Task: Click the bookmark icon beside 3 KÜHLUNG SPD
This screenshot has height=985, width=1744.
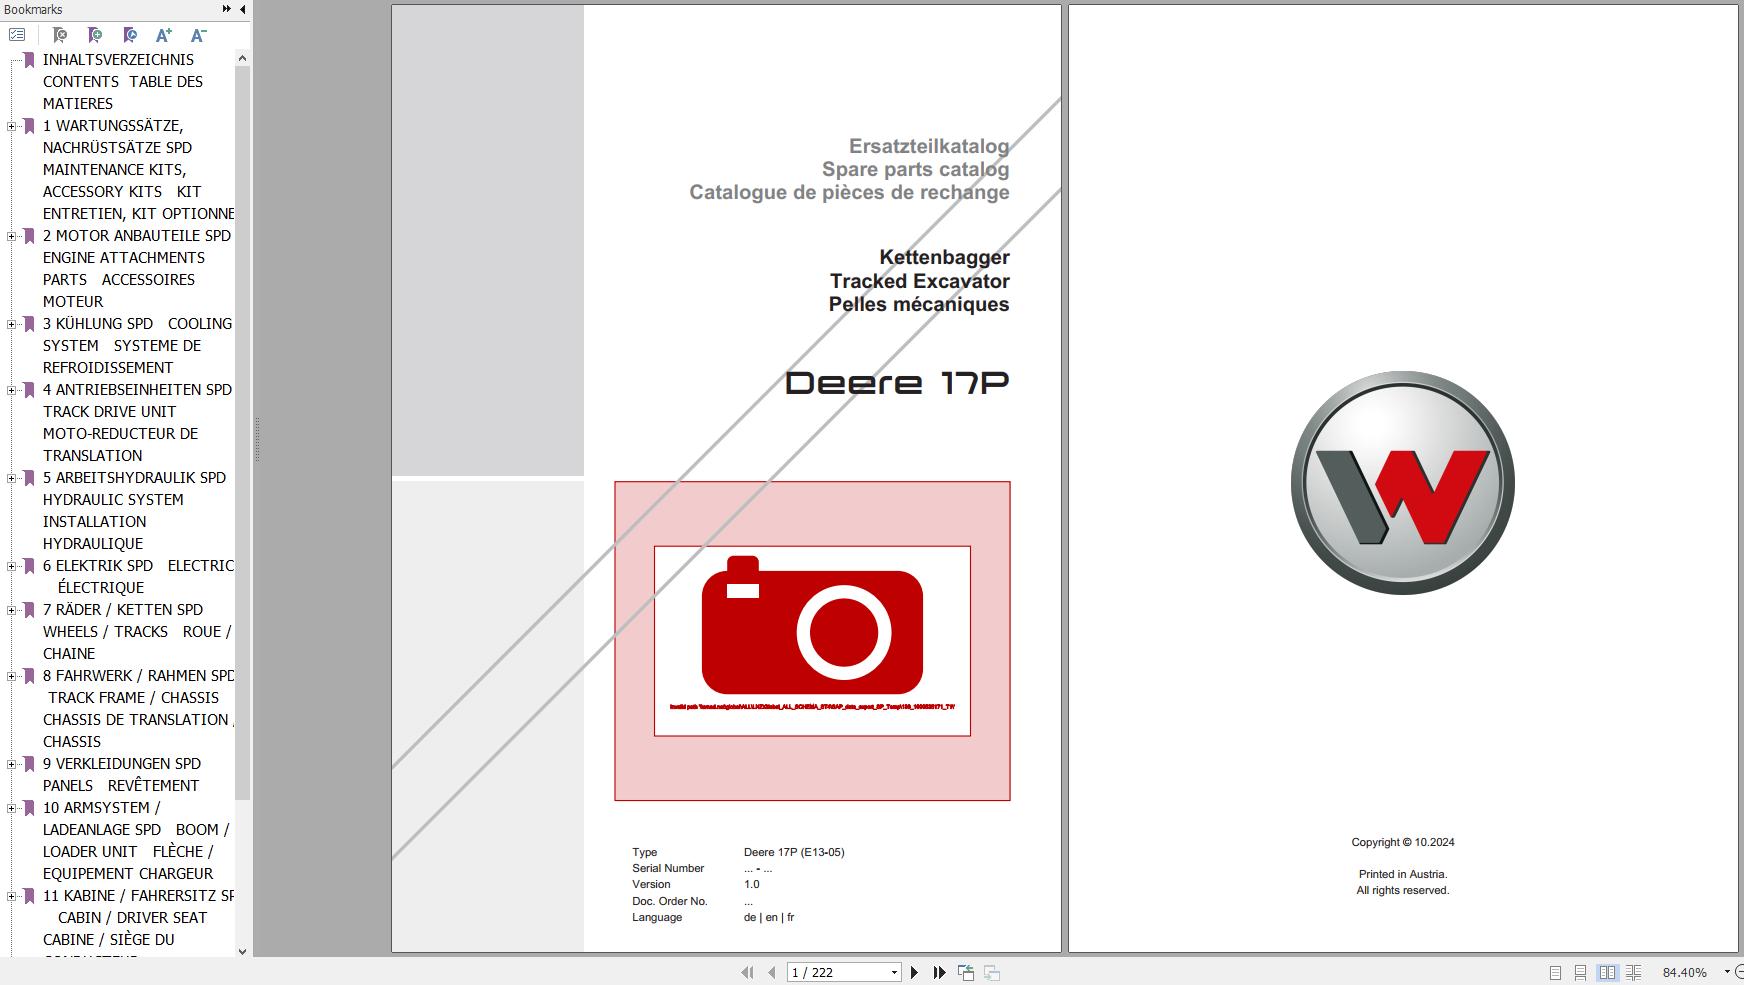Action: pyautogui.click(x=29, y=324)
